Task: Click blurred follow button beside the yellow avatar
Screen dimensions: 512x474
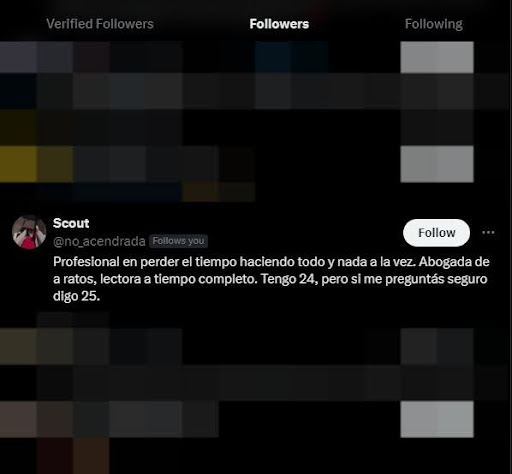Action: point(437,164)
